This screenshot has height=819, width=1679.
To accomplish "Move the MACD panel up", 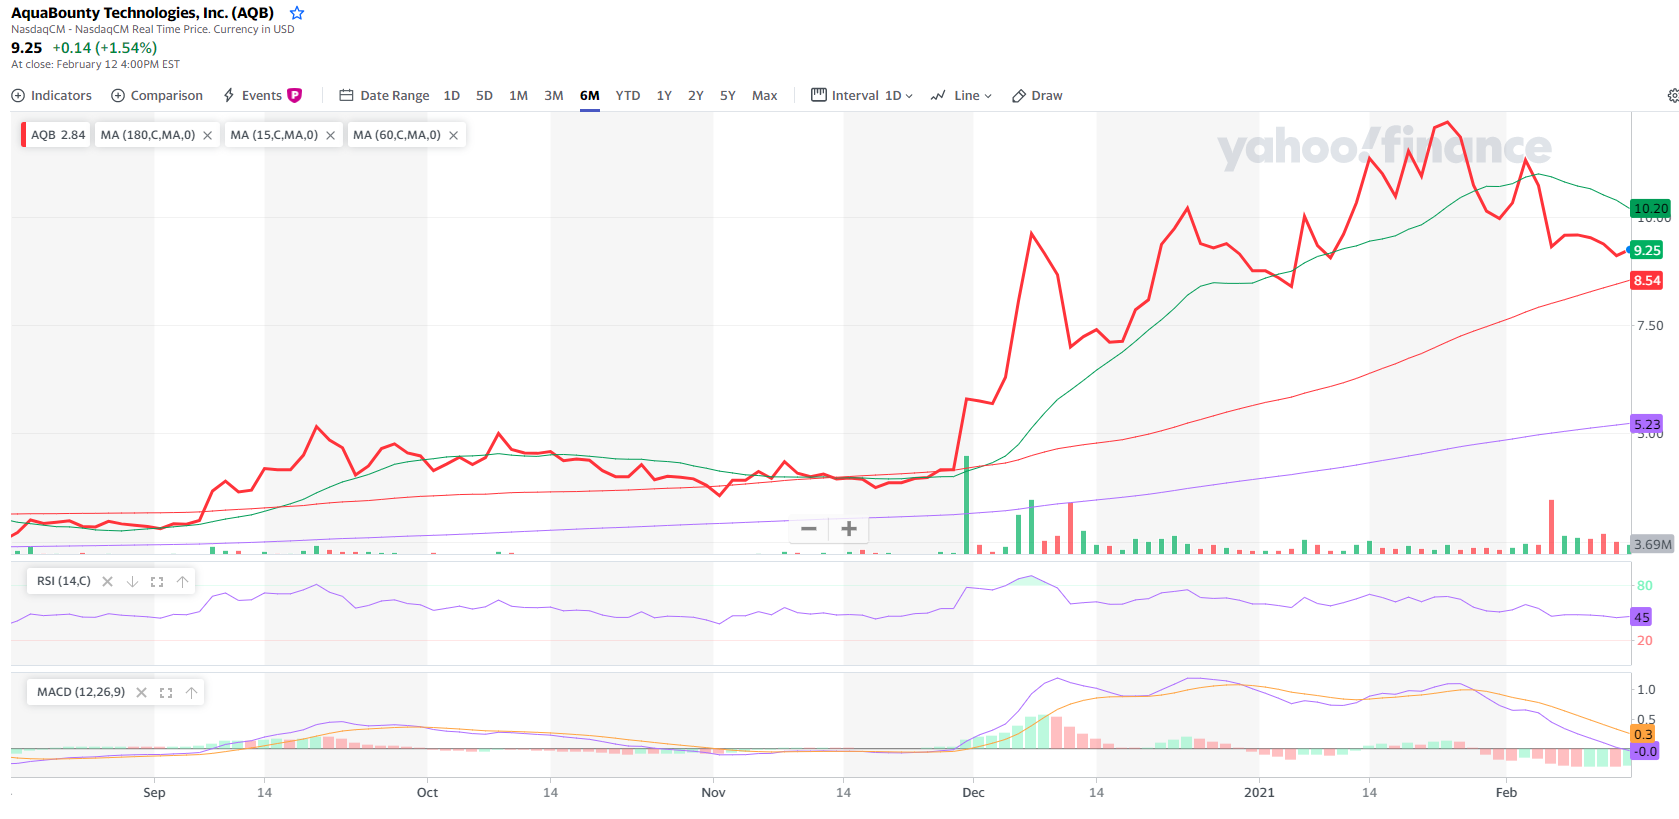I will (x=191, y=692).
